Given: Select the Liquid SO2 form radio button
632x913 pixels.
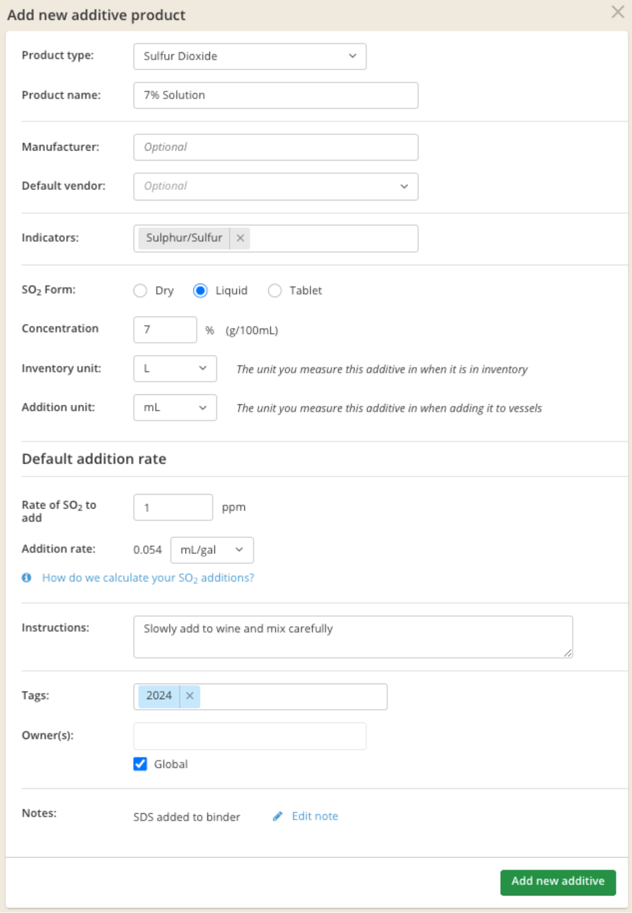Looking at the screenshot, I should (x=200, y=291).
